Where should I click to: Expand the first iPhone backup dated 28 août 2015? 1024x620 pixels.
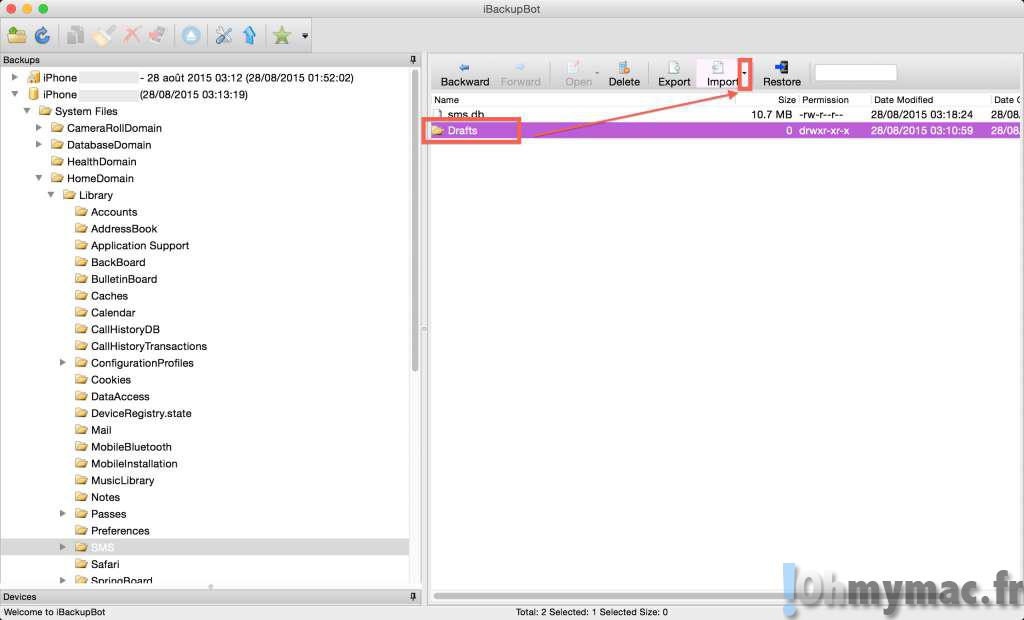click(14, 77)
